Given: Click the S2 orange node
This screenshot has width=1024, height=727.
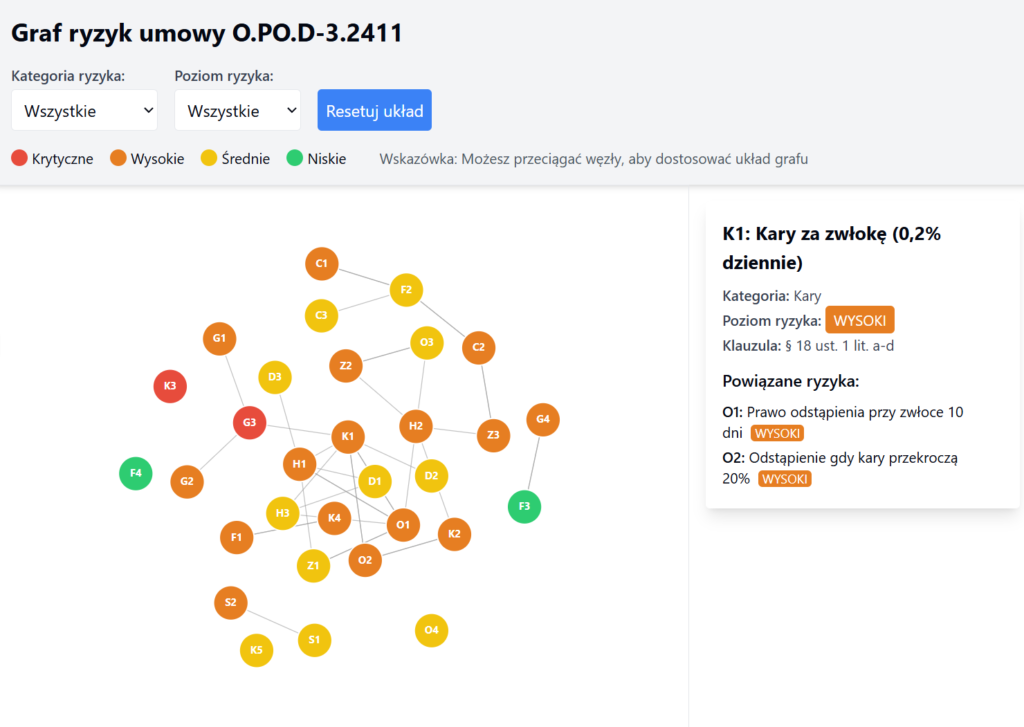Looking at the screenshot, I should point(231,603).
